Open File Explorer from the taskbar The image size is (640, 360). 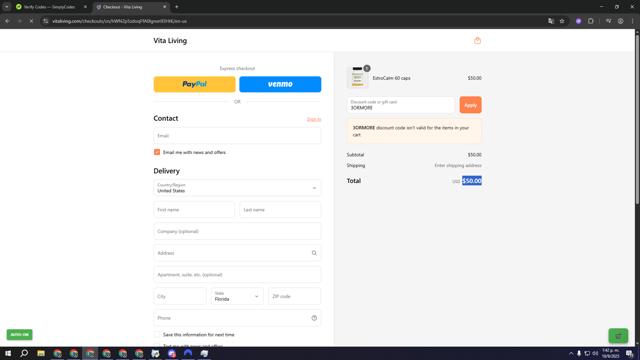point(41,353)
